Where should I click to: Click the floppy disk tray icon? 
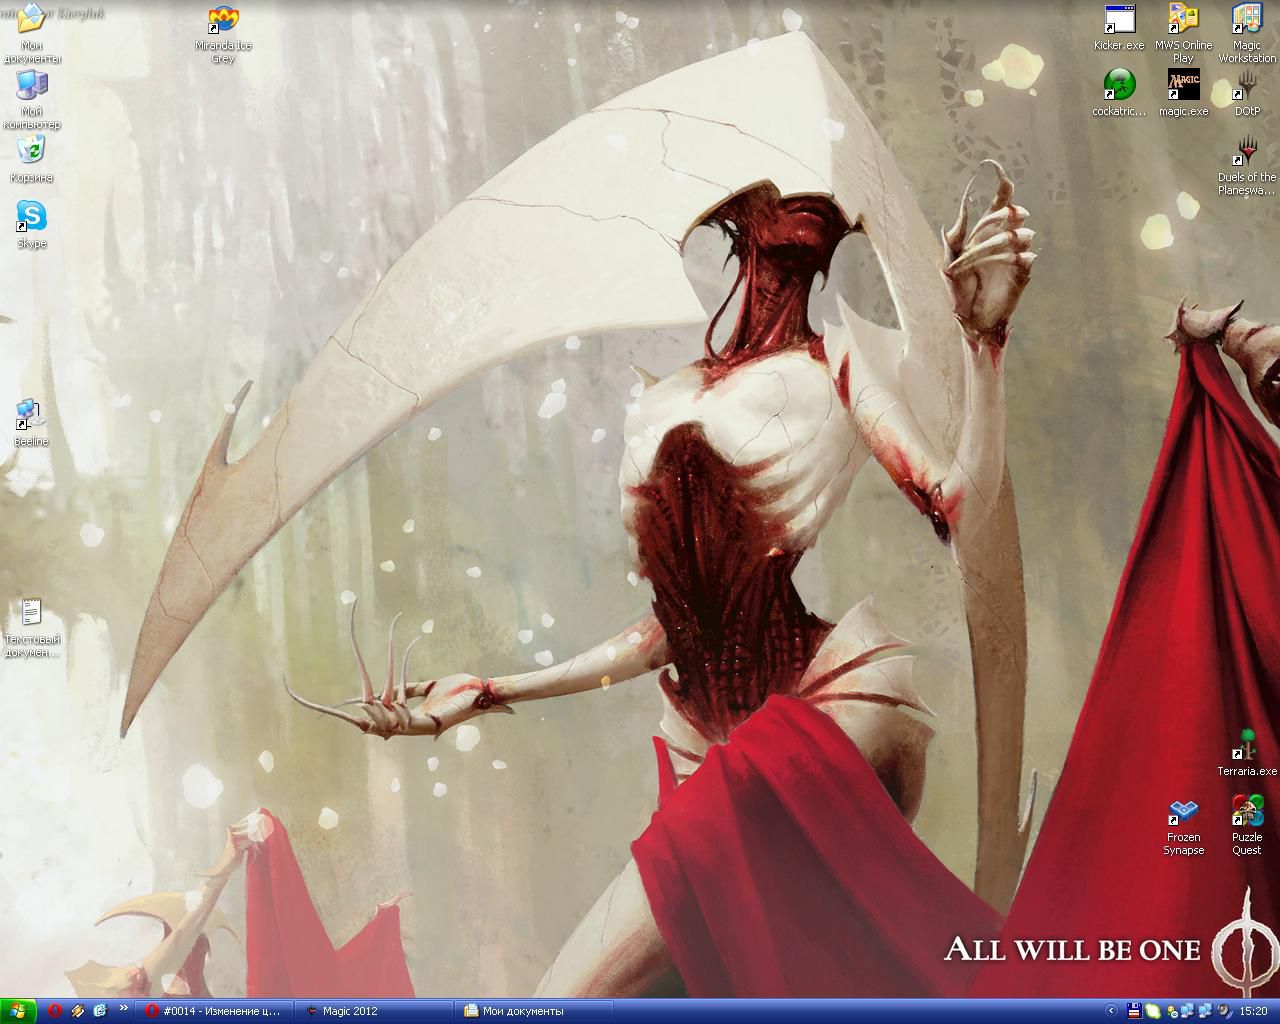point(1134,1011)
